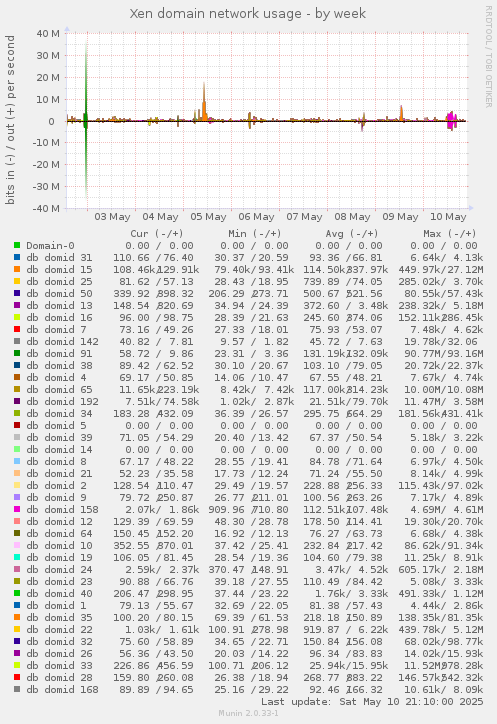Click the 'db domid 5' legend label
The height and width of the screenshot is (724, 497).
(56, 426)
